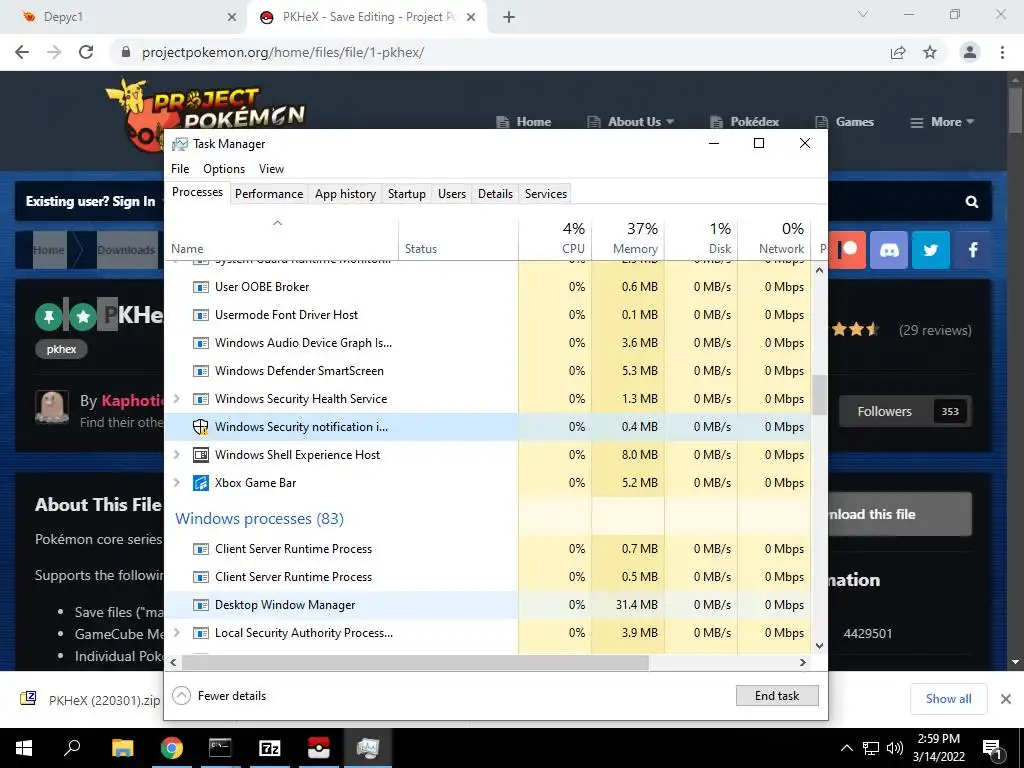Image resolution: width=1024 pixels, height=768 pixels.
Task: Open the More dropdown in site nav
Action: coord(942,122)
